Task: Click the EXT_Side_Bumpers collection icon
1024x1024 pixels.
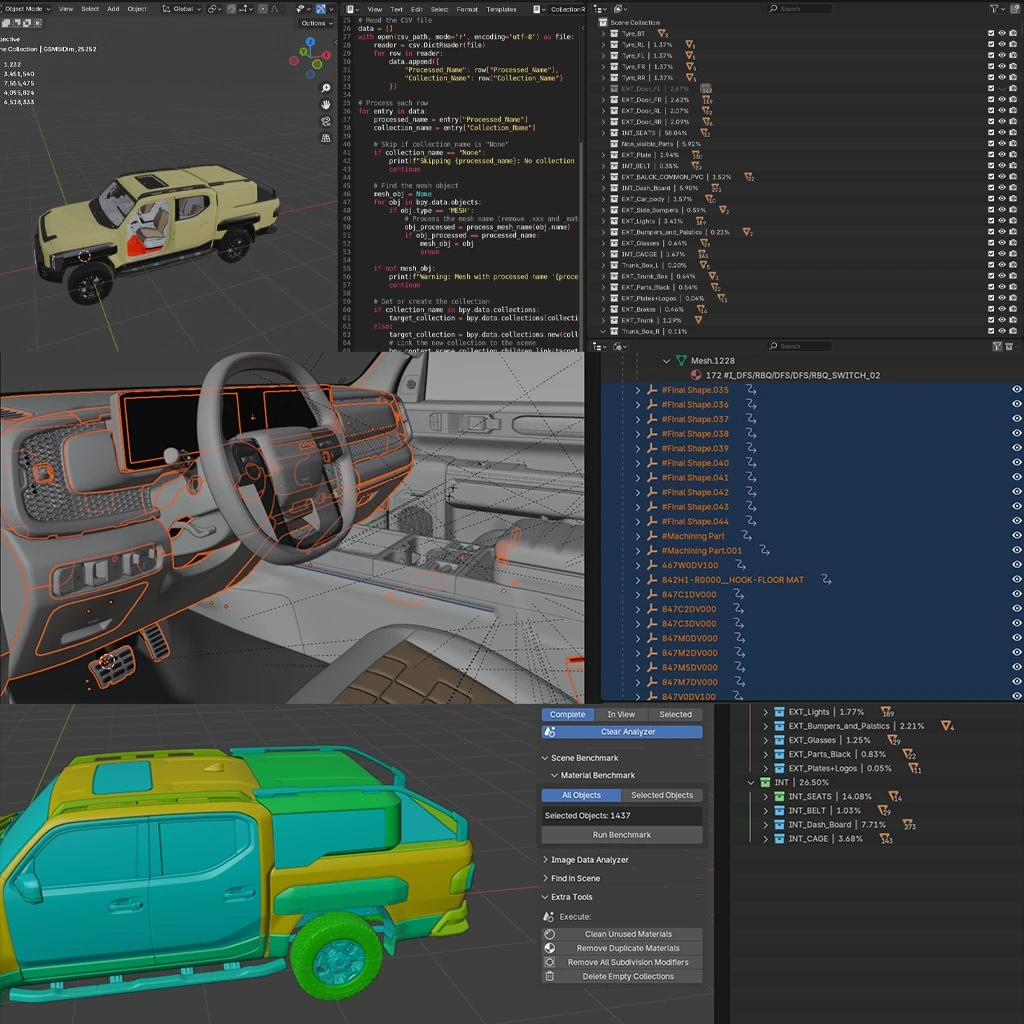Action: pos(613,210)
